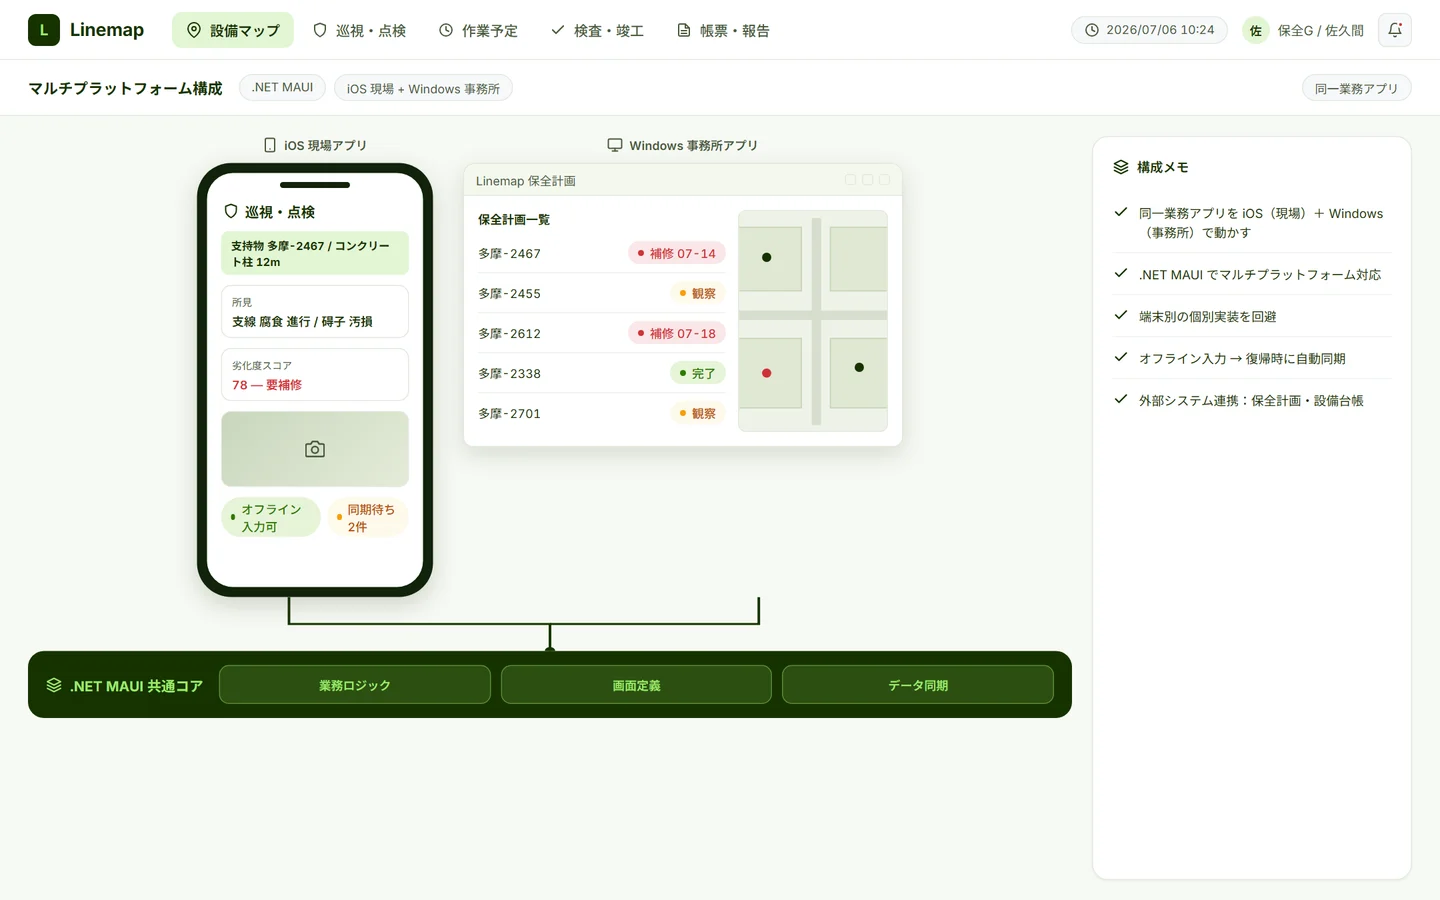Screen dimensions: 1440x900
Task: Select the 支持物 多摩-2467 card in the phone
Action: click(315, 253)
